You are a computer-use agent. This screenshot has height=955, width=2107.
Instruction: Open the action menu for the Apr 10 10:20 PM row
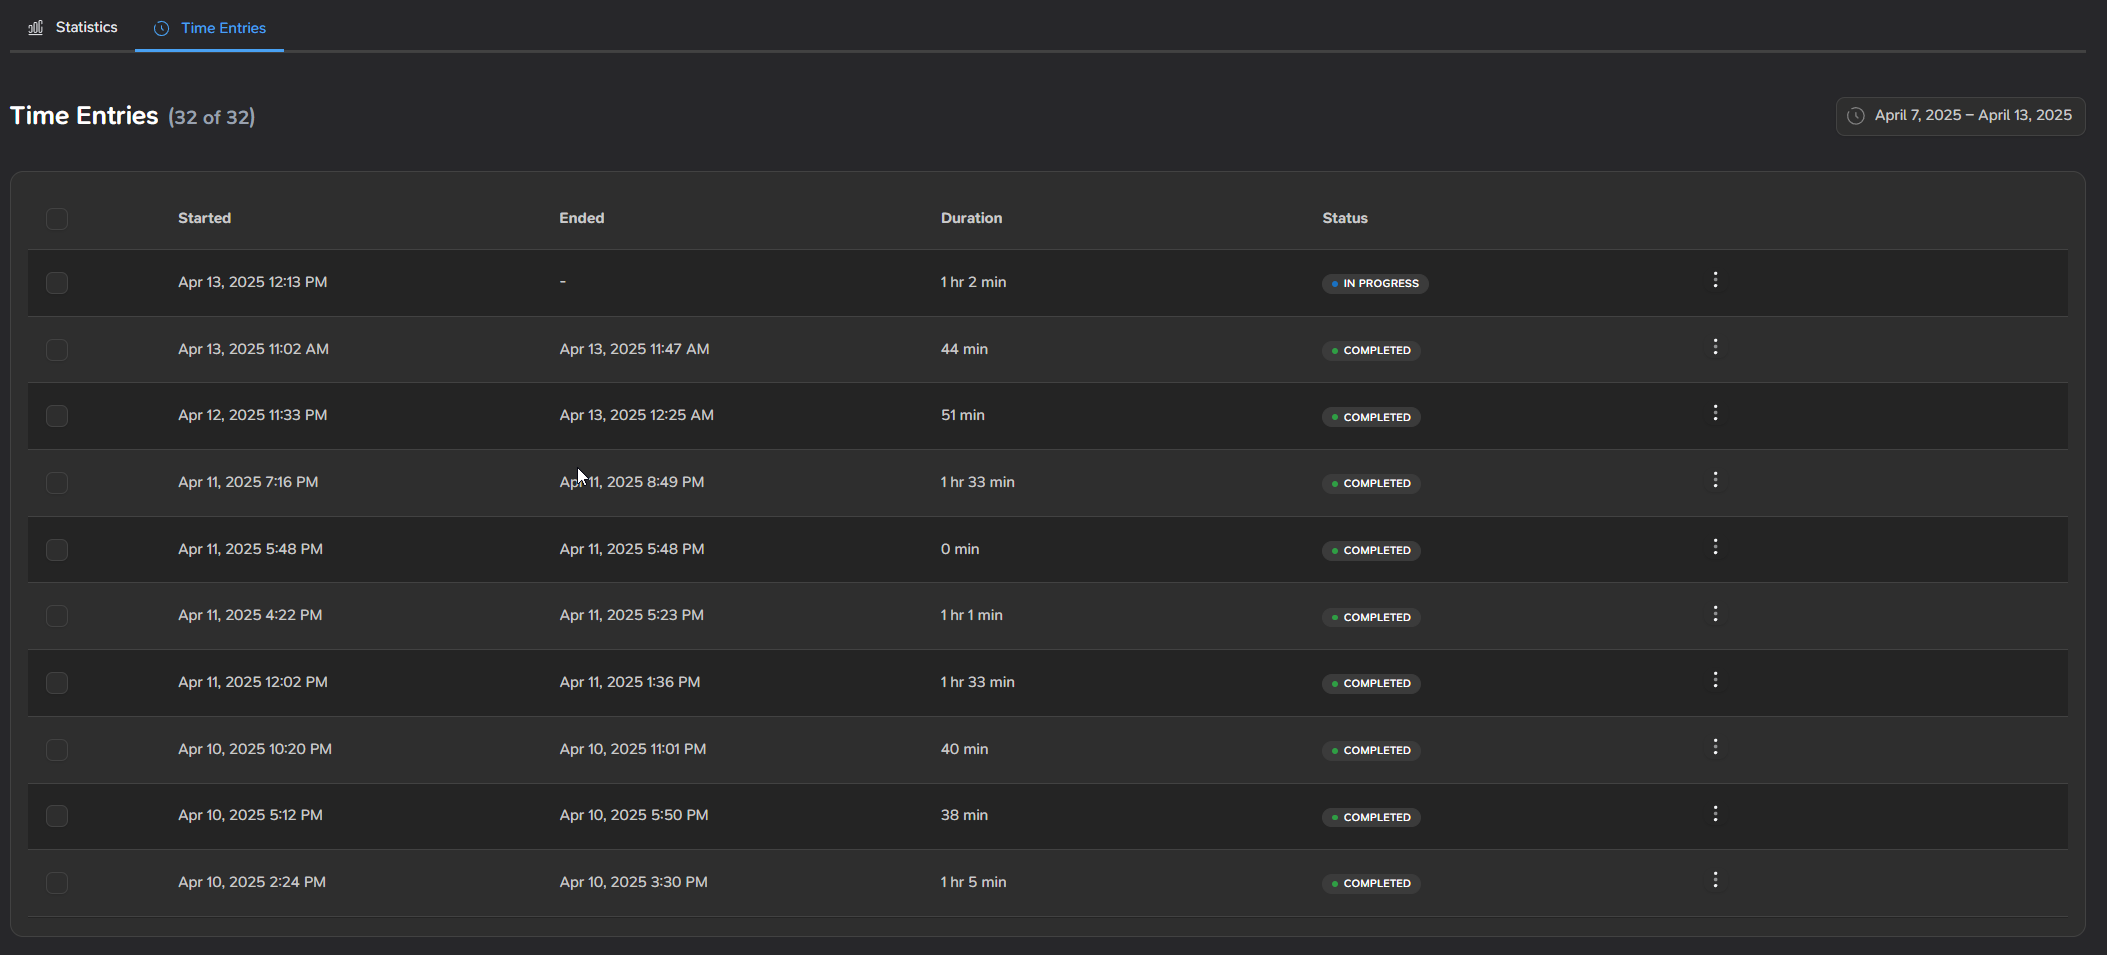tap(1715, 746)
